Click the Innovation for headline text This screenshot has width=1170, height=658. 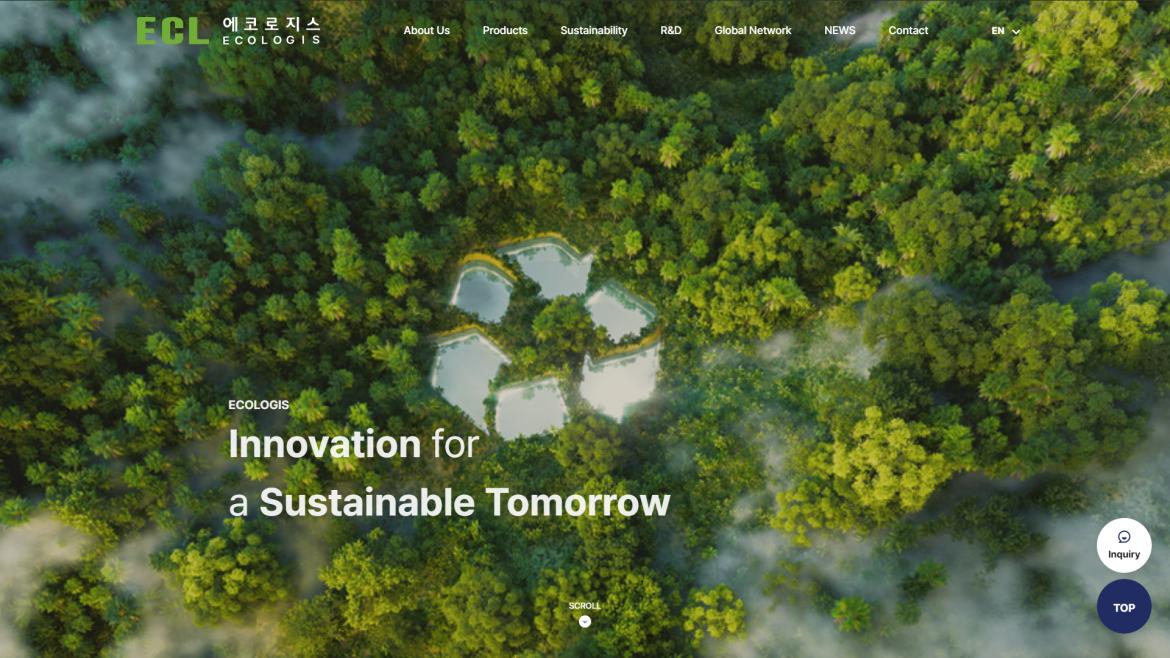[x=353, y=444]
